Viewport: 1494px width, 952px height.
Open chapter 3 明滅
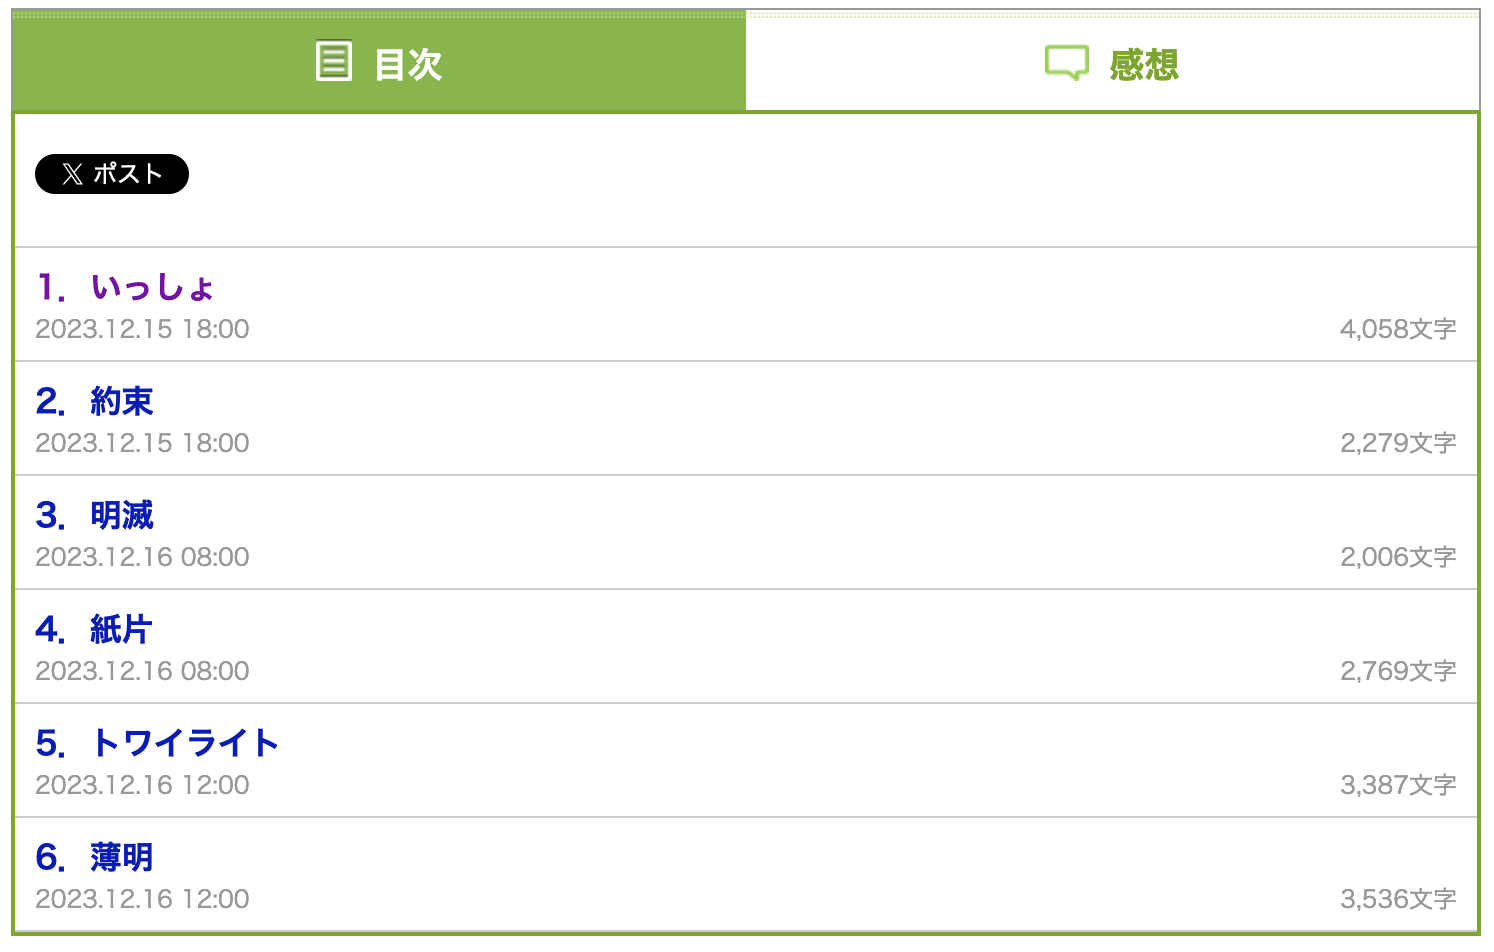[x=95, y=515]
